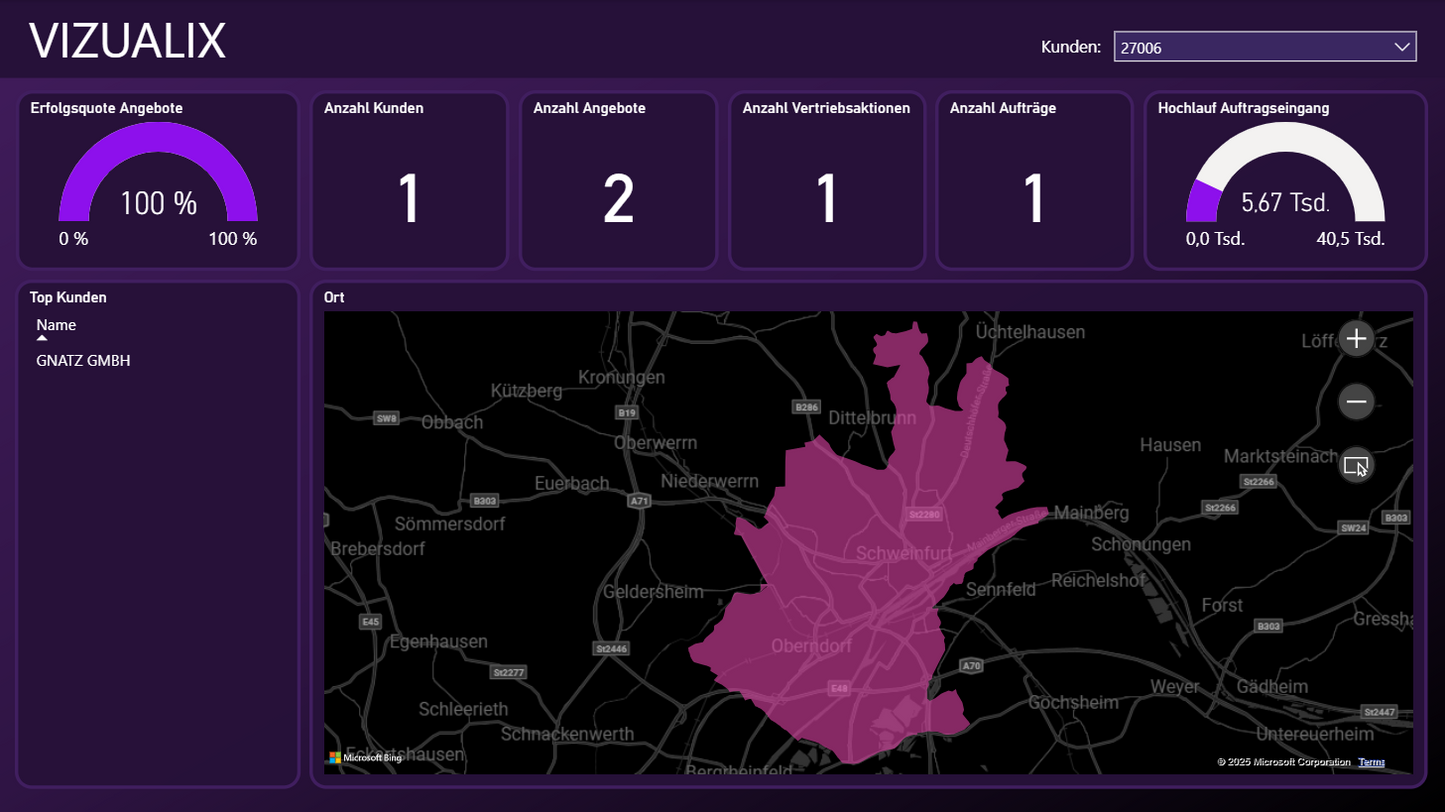Click the VIZUALIX title
The width and height of the screenshot is (1445, 812).
(127, 41)
